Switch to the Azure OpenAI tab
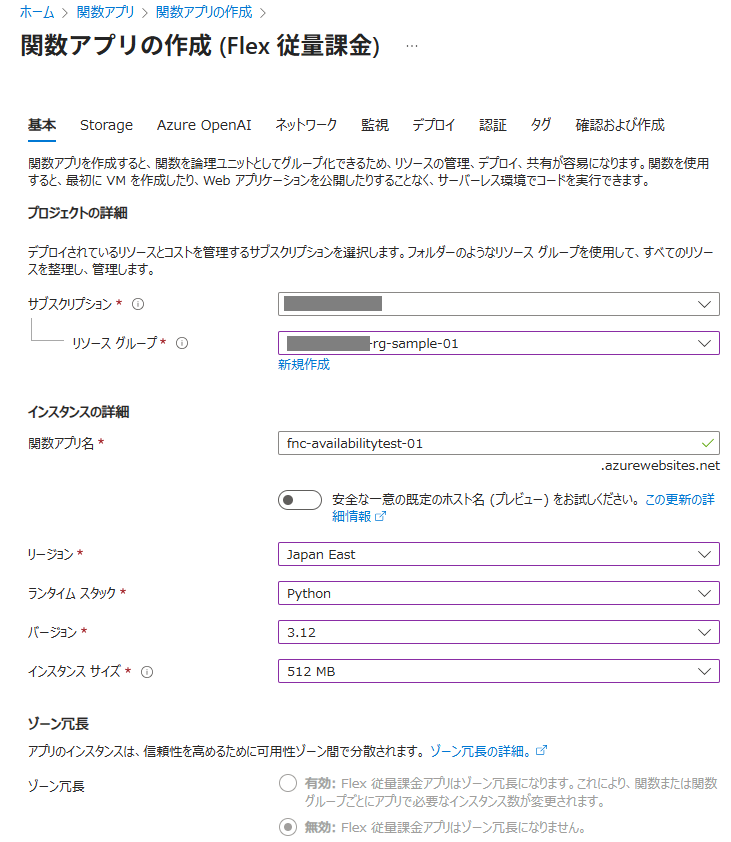Screen dimensions: 731x842 click(x=204, y=125)
